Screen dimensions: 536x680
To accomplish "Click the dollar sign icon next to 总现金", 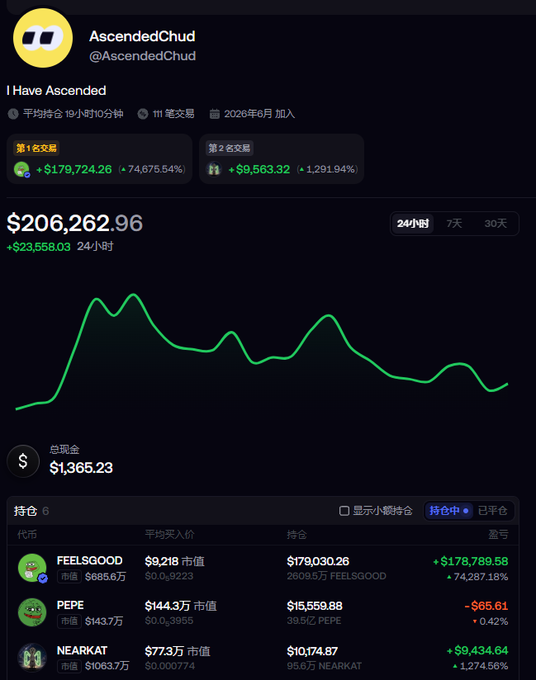I will [x=23, y=461].
